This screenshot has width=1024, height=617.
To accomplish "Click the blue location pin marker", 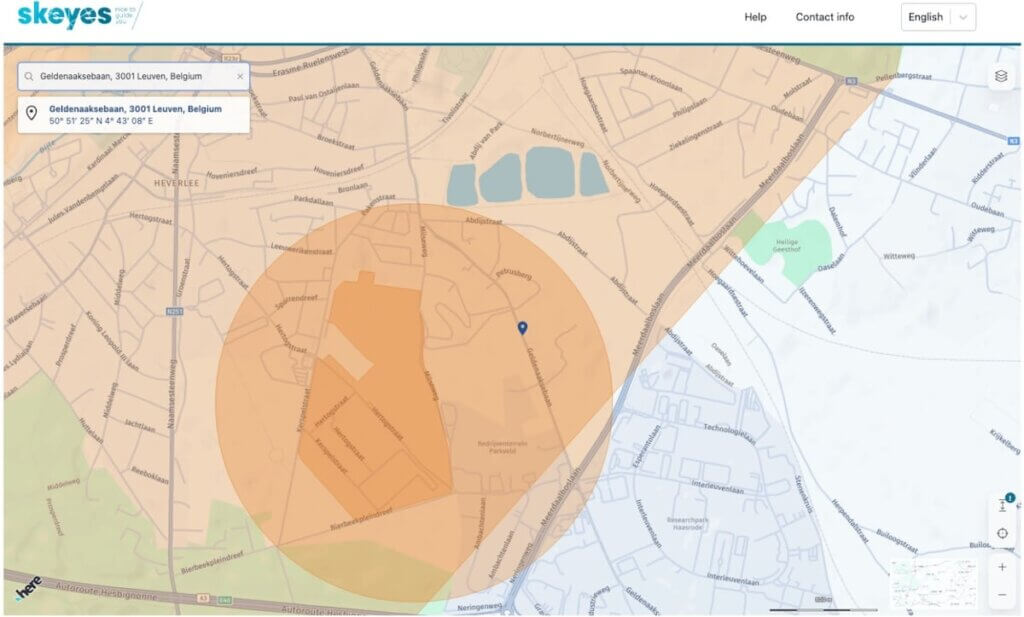I will 522,328.
